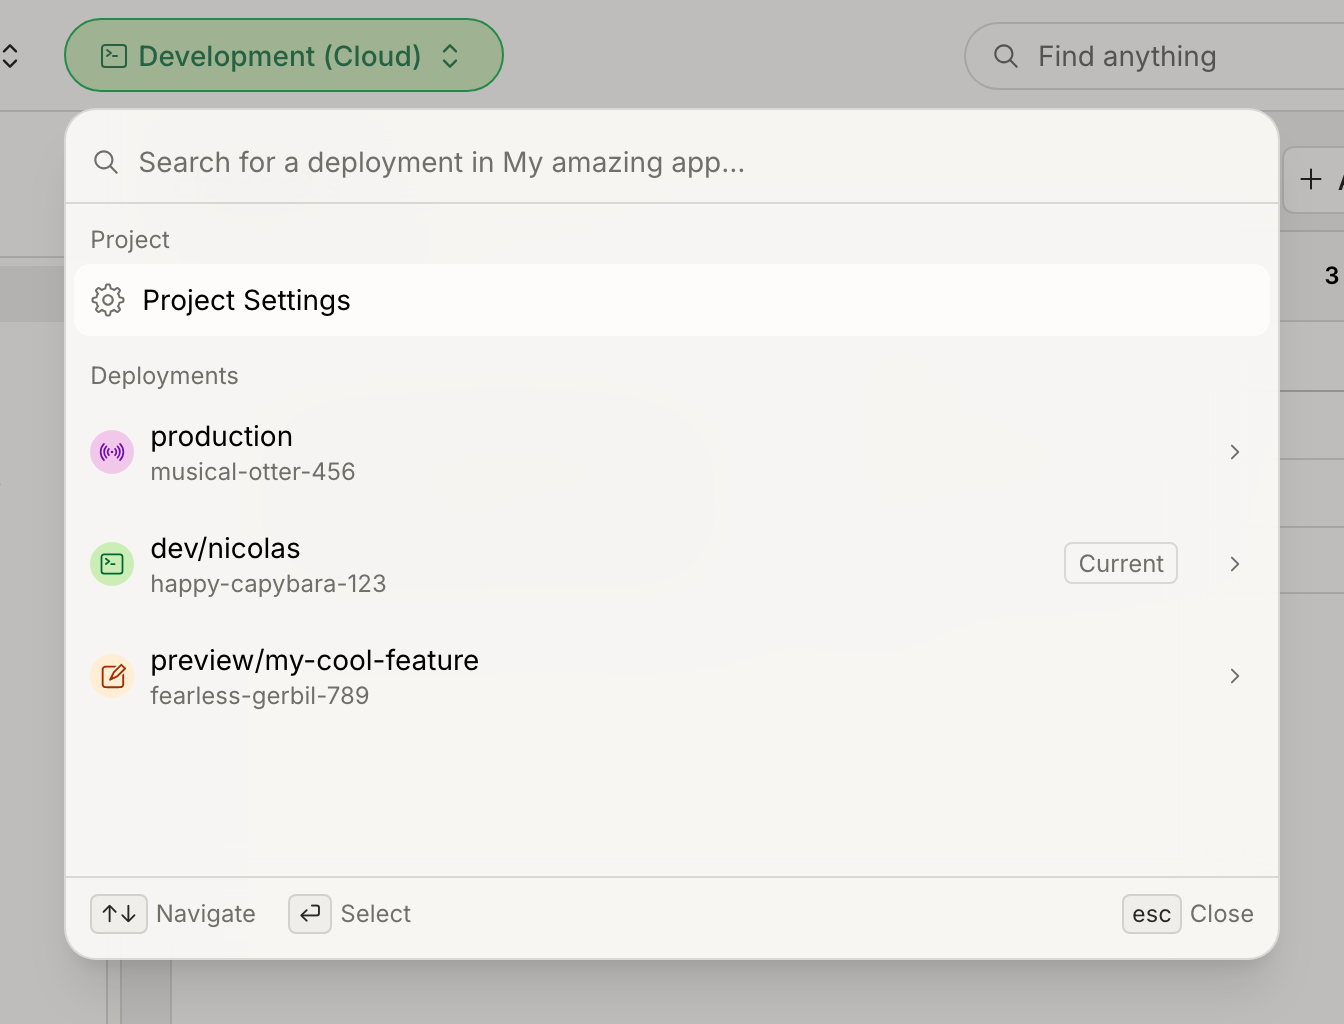Click the gear icon beside Project Settings
The image size is (1344, 1024).
coord(108,300)
